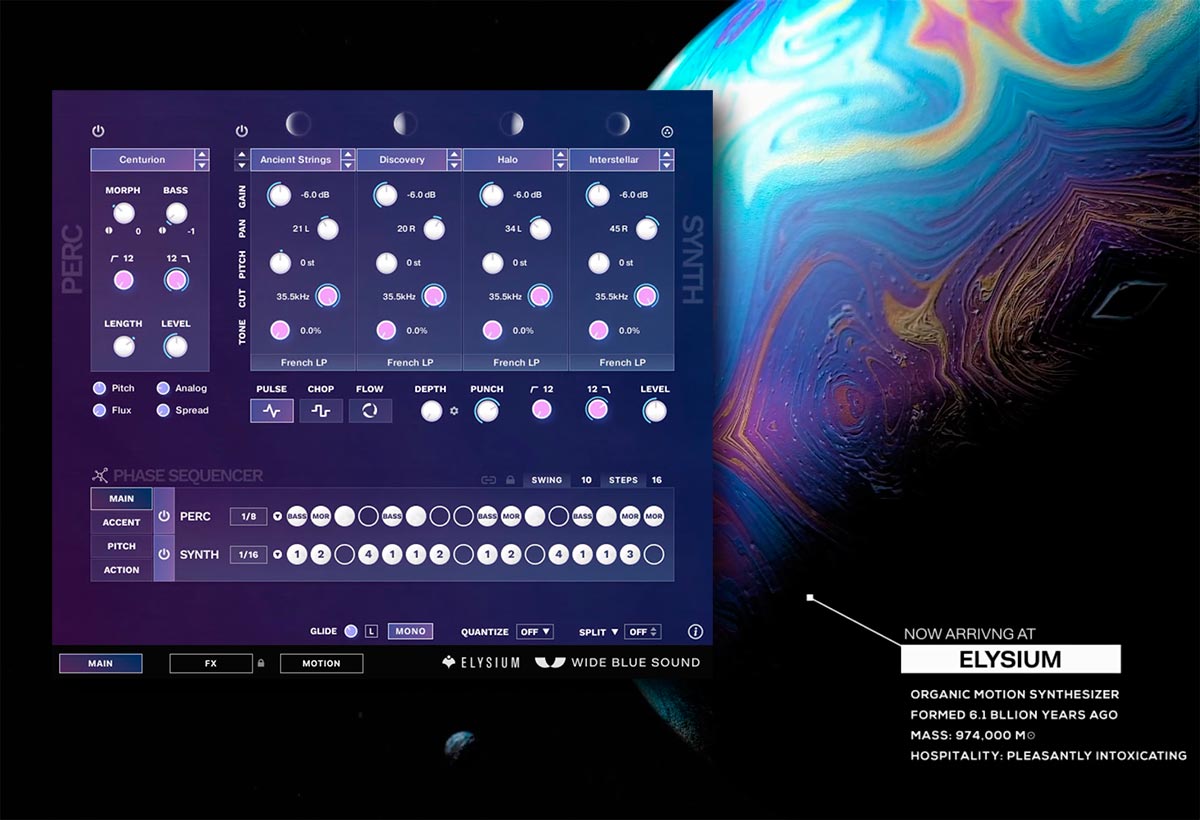1200x820 pixels.
Task: Toggle the PERC section power icon
Action: (x=98, y=131)
